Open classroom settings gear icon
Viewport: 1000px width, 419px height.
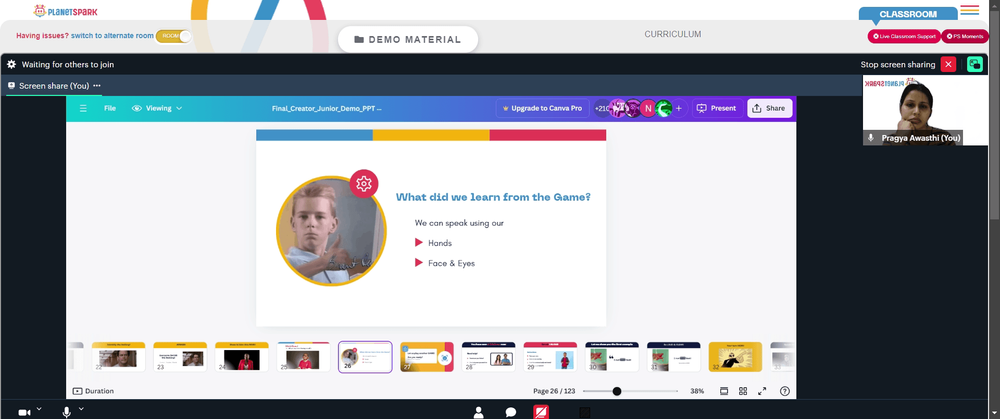coord(11,64)
